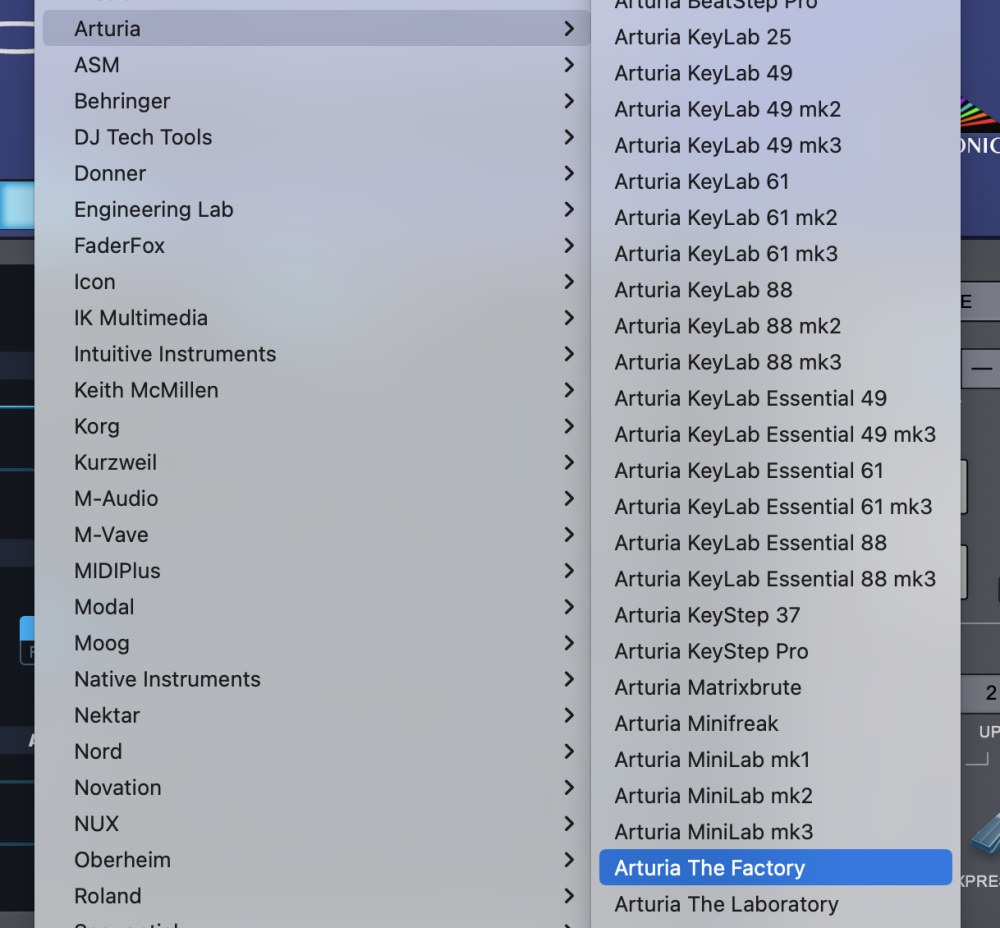Screen dimensions: 1000x928
Task: Expand the M-Audio submenu chevron
Action: [569, 499]
